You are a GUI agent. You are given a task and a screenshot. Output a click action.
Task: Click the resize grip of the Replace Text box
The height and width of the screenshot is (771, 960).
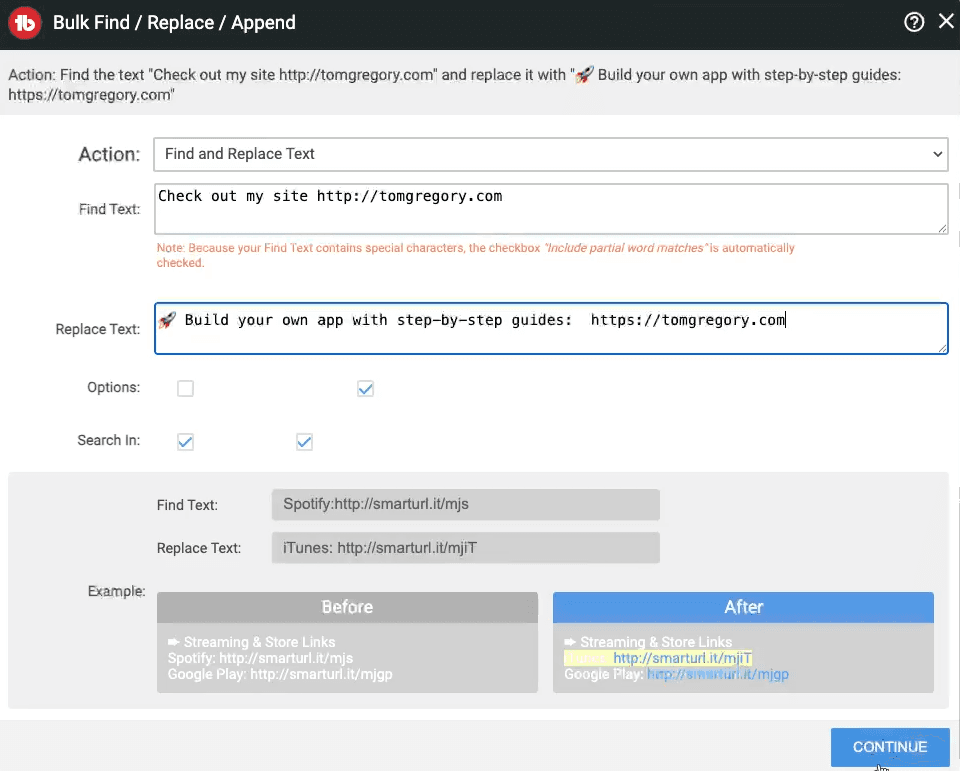(941, 348)
